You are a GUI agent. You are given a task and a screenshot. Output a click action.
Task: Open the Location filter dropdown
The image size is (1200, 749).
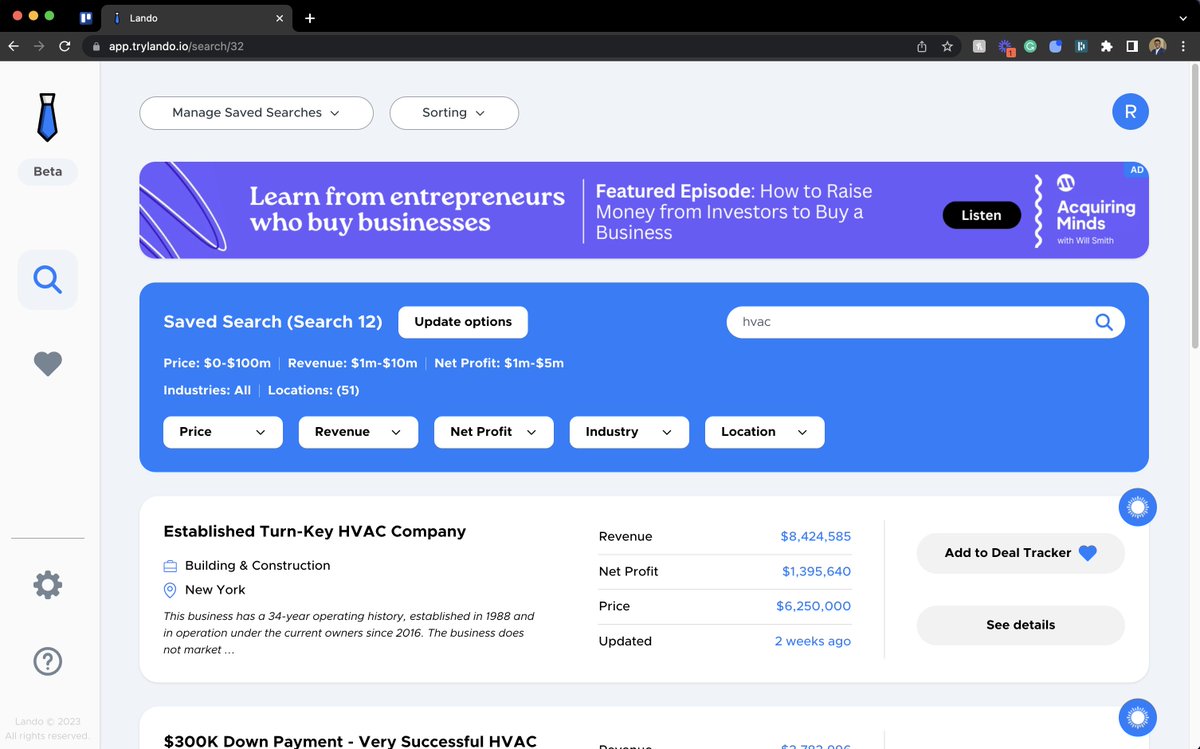(765, 432)
